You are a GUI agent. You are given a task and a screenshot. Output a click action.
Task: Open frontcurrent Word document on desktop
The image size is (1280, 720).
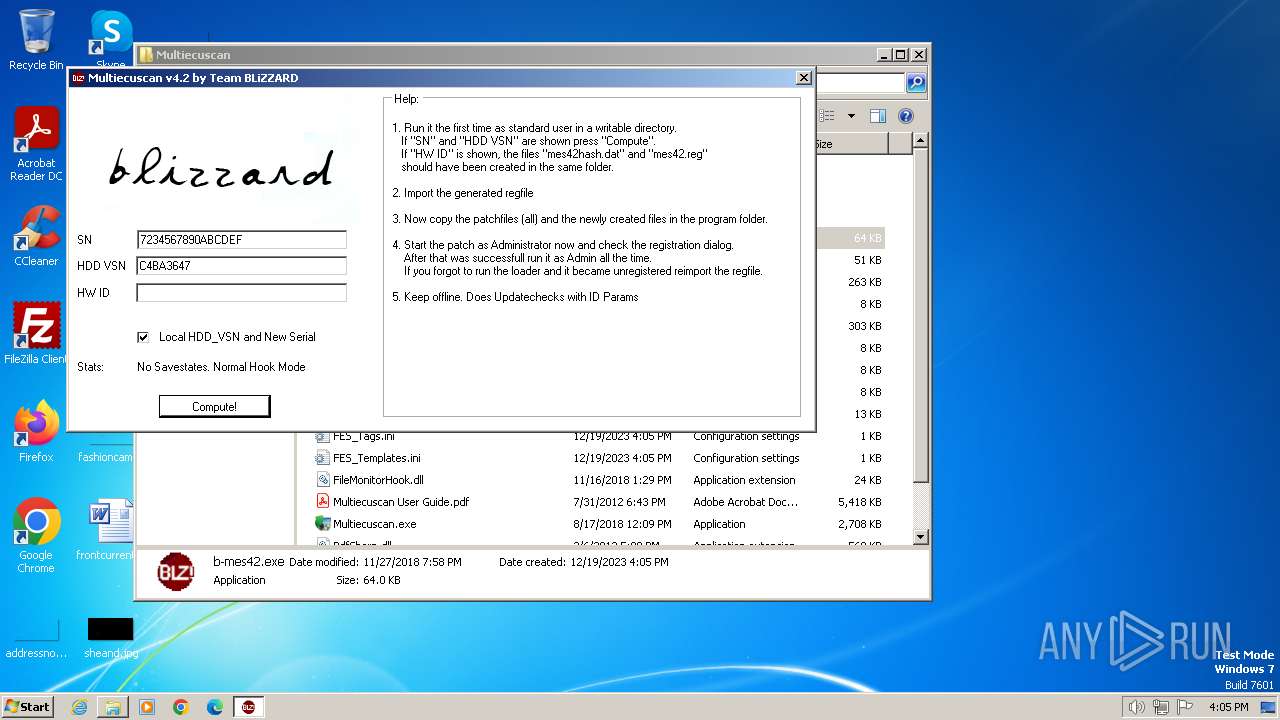[110, 530]
